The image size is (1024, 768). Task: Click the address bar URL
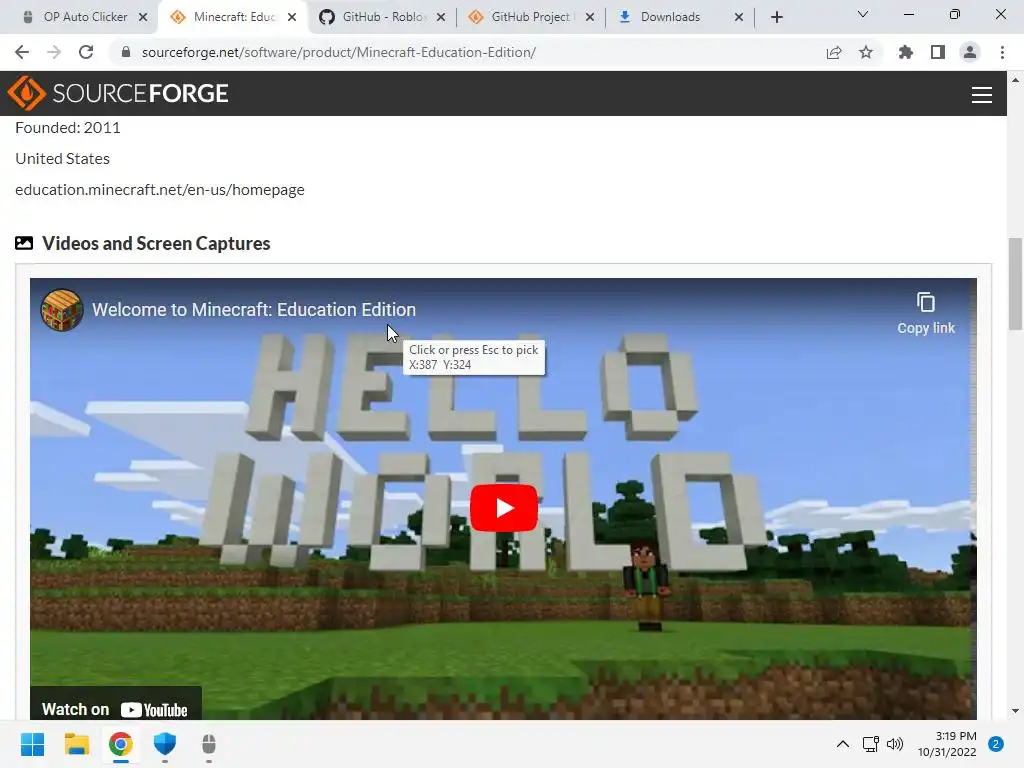(338, 52)
